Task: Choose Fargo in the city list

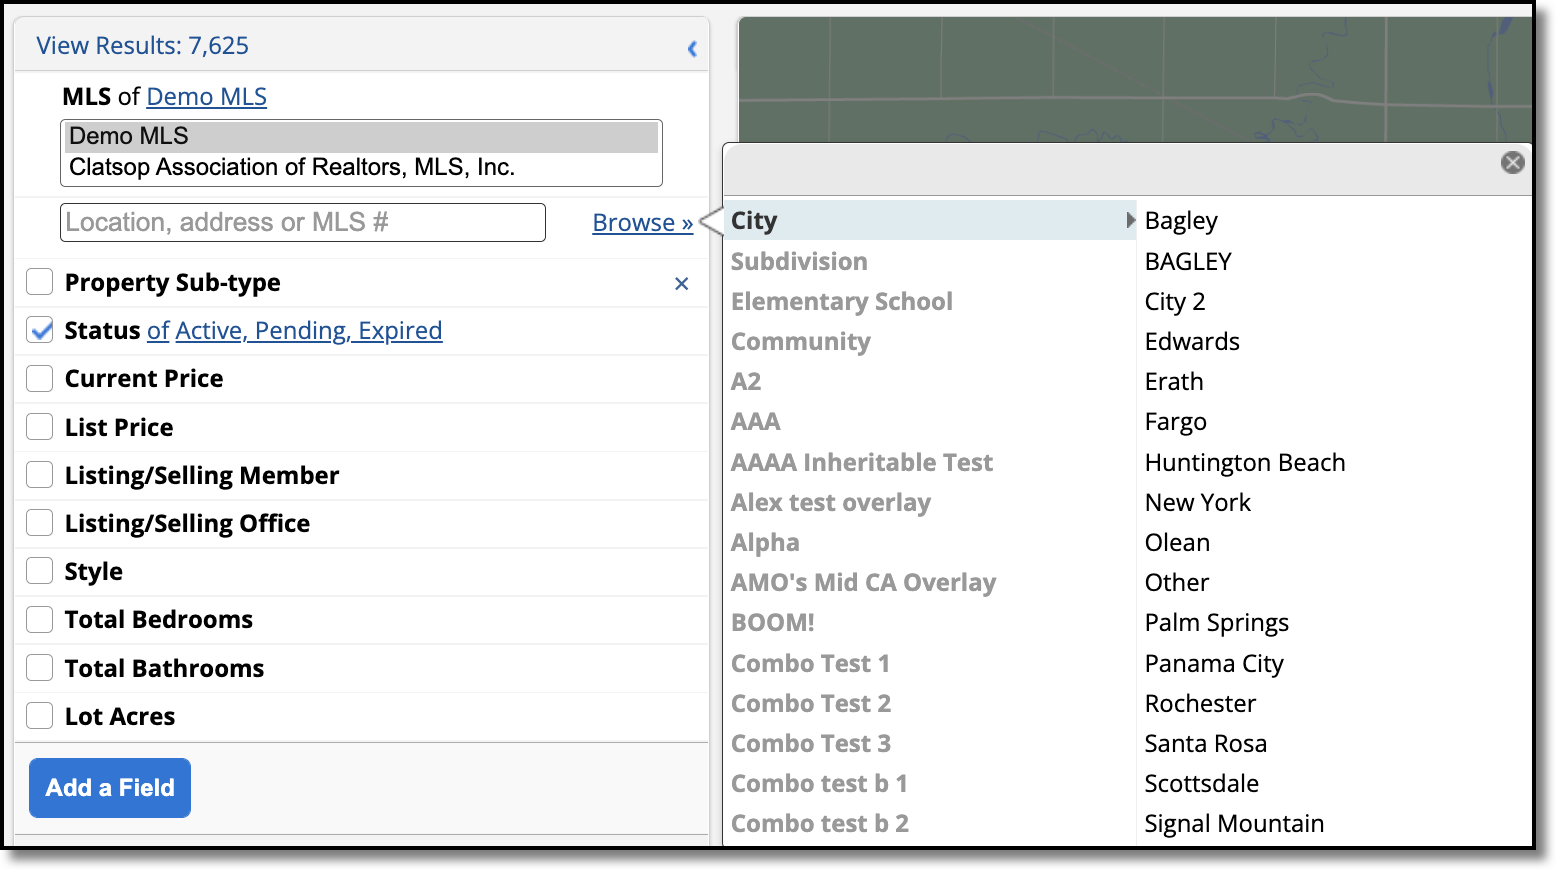Action: (x=1176, y=421)
